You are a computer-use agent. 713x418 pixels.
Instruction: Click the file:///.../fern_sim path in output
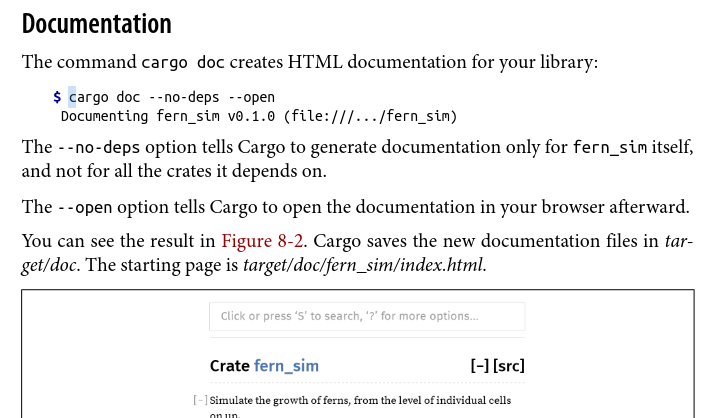tap(370, 116)
